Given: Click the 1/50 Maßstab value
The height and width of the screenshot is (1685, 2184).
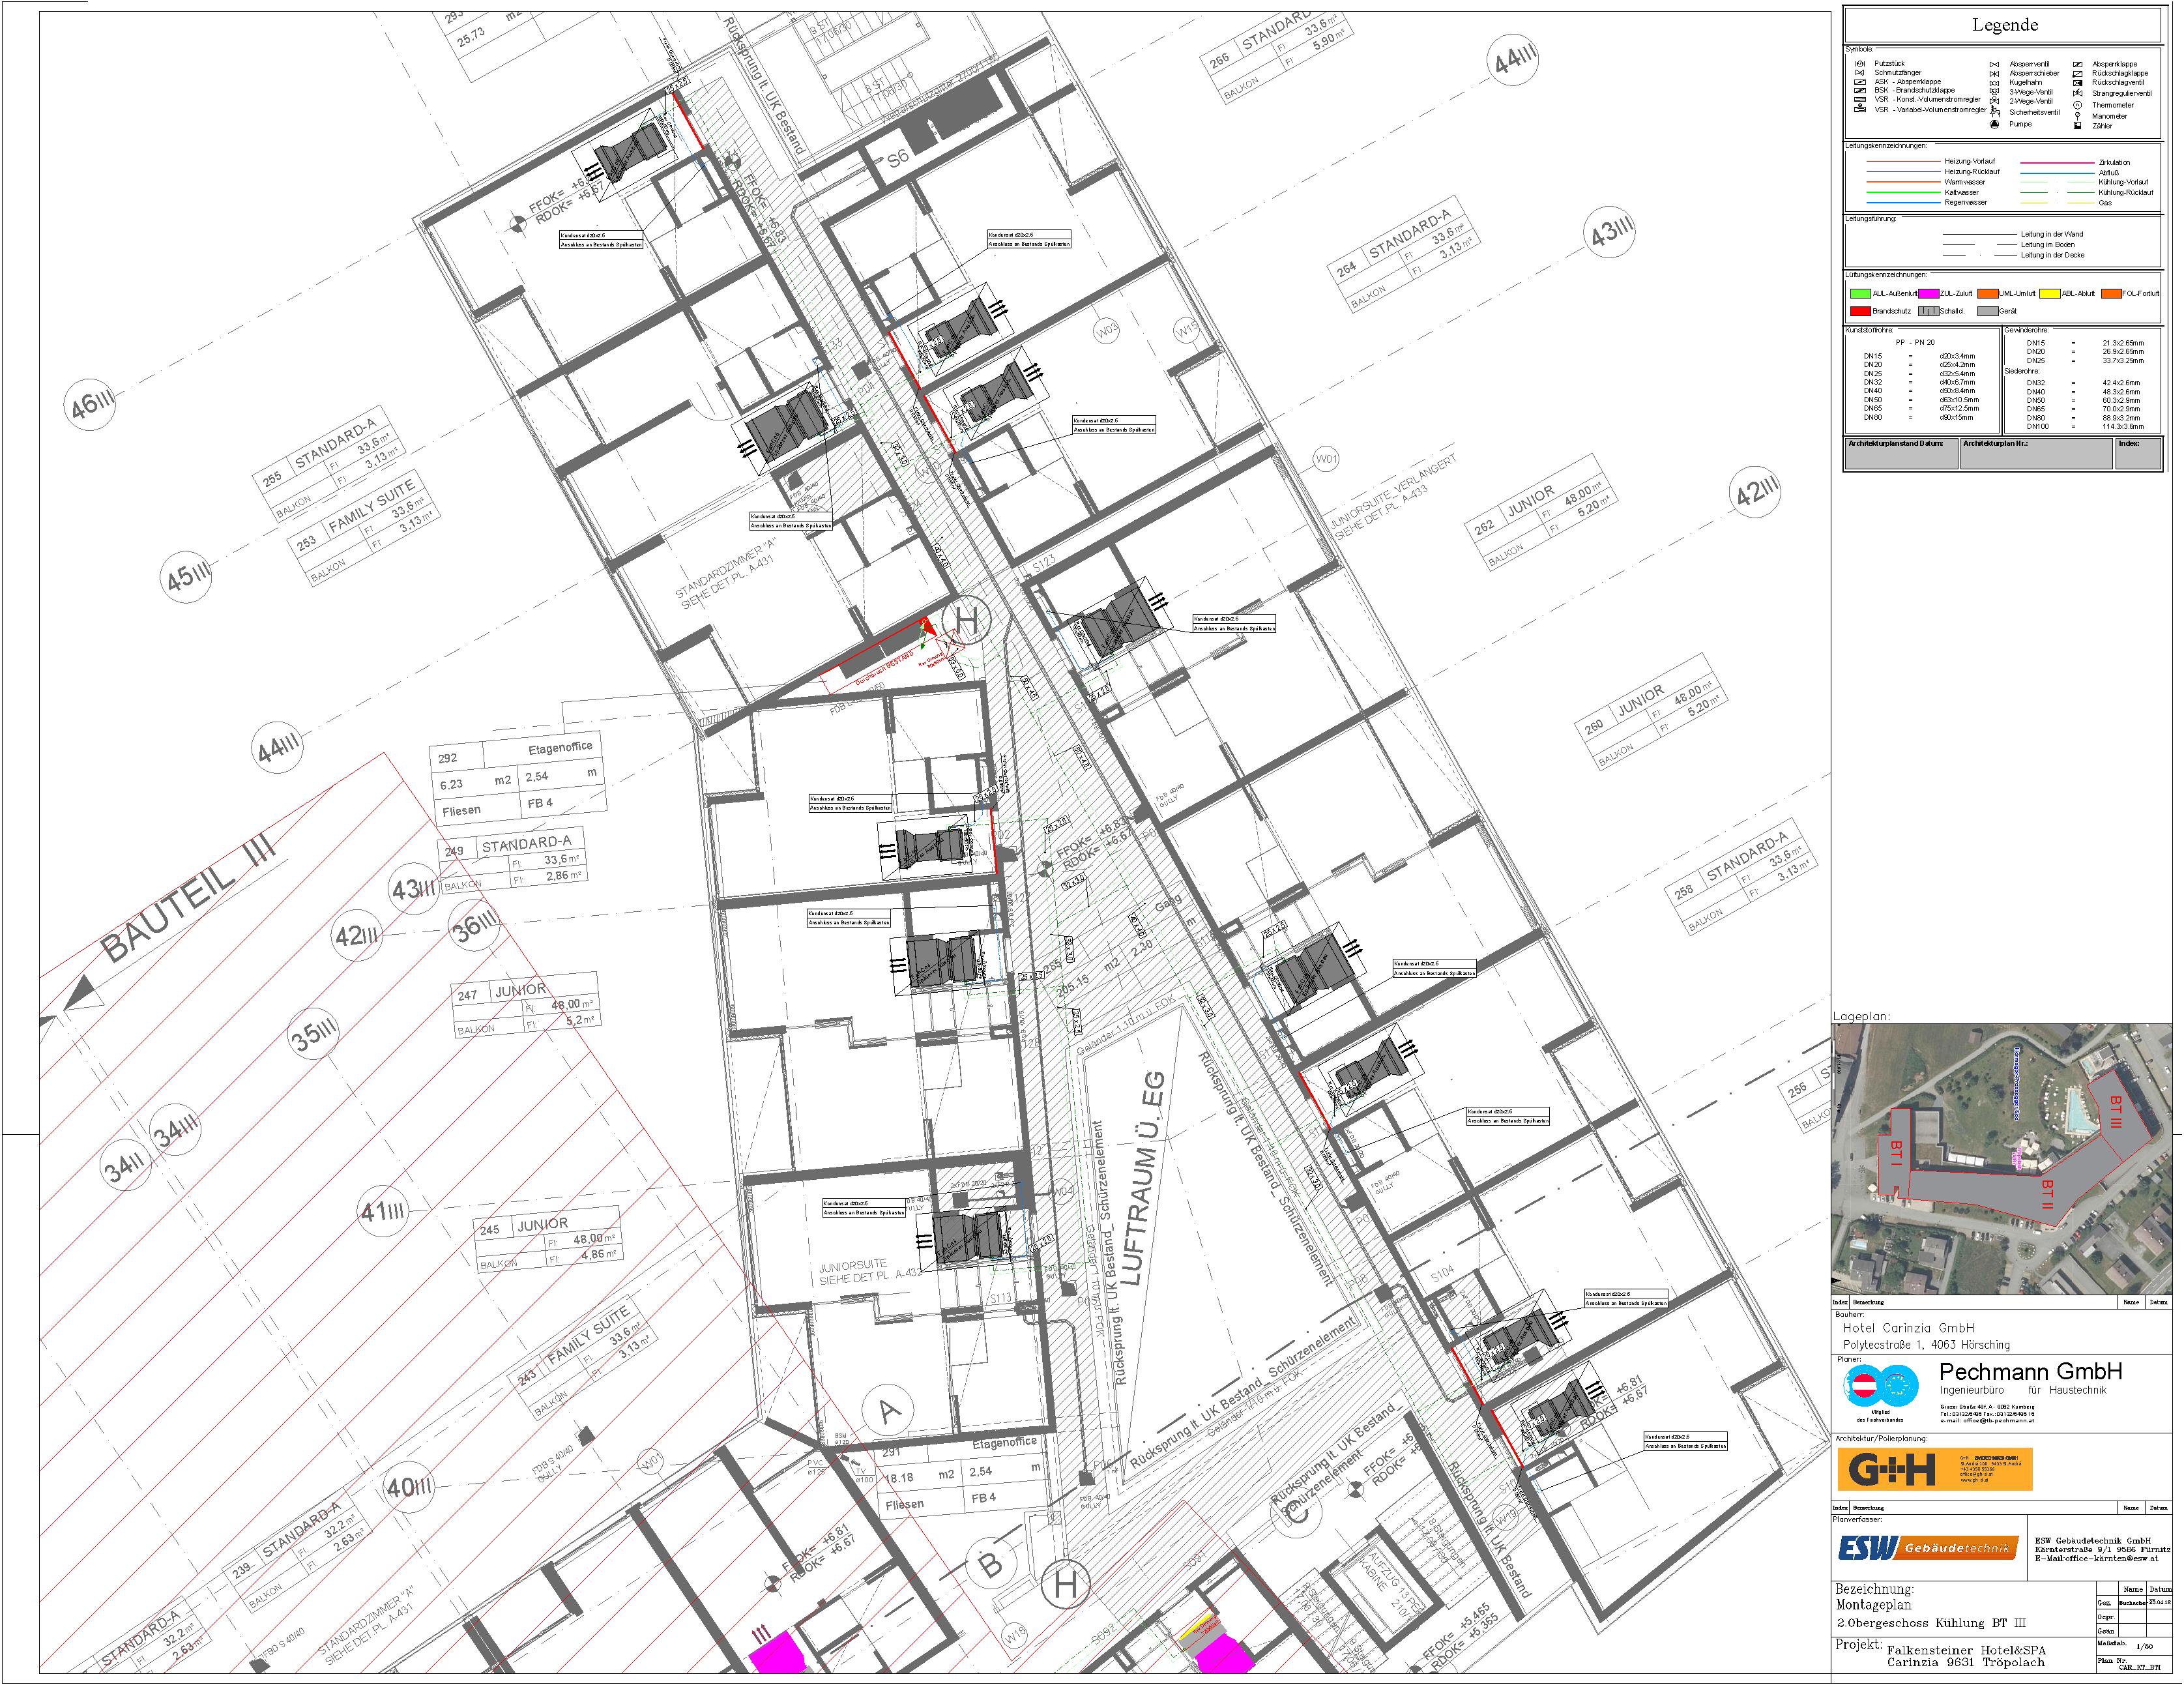Looking at the screenshot, I should 2145,1646.
